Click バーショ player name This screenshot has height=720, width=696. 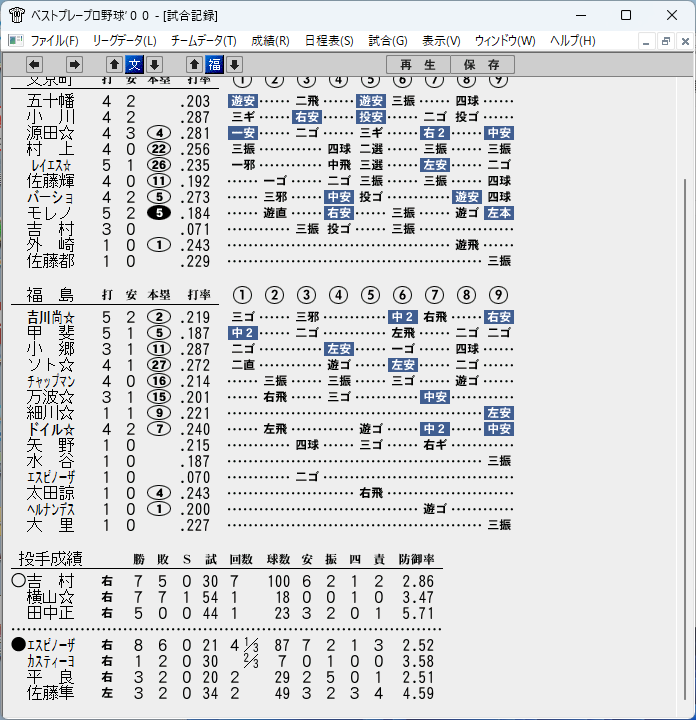click(x=51, y=197)
